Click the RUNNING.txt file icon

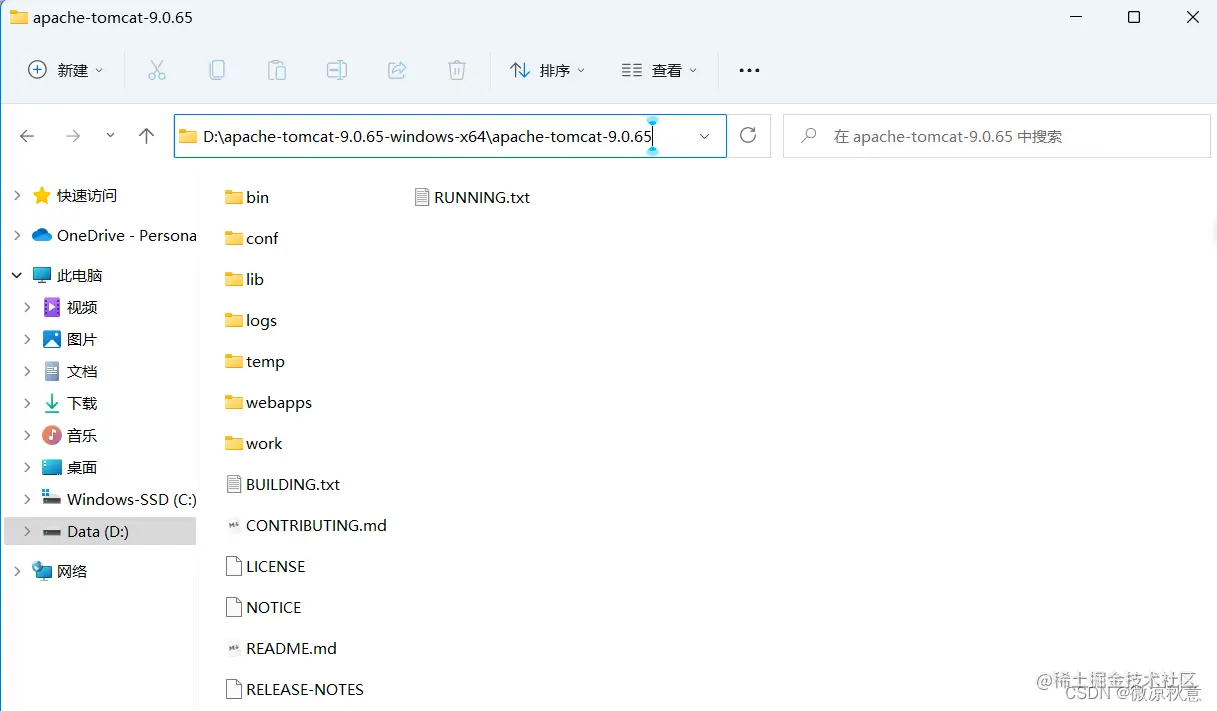click(422, 197)
